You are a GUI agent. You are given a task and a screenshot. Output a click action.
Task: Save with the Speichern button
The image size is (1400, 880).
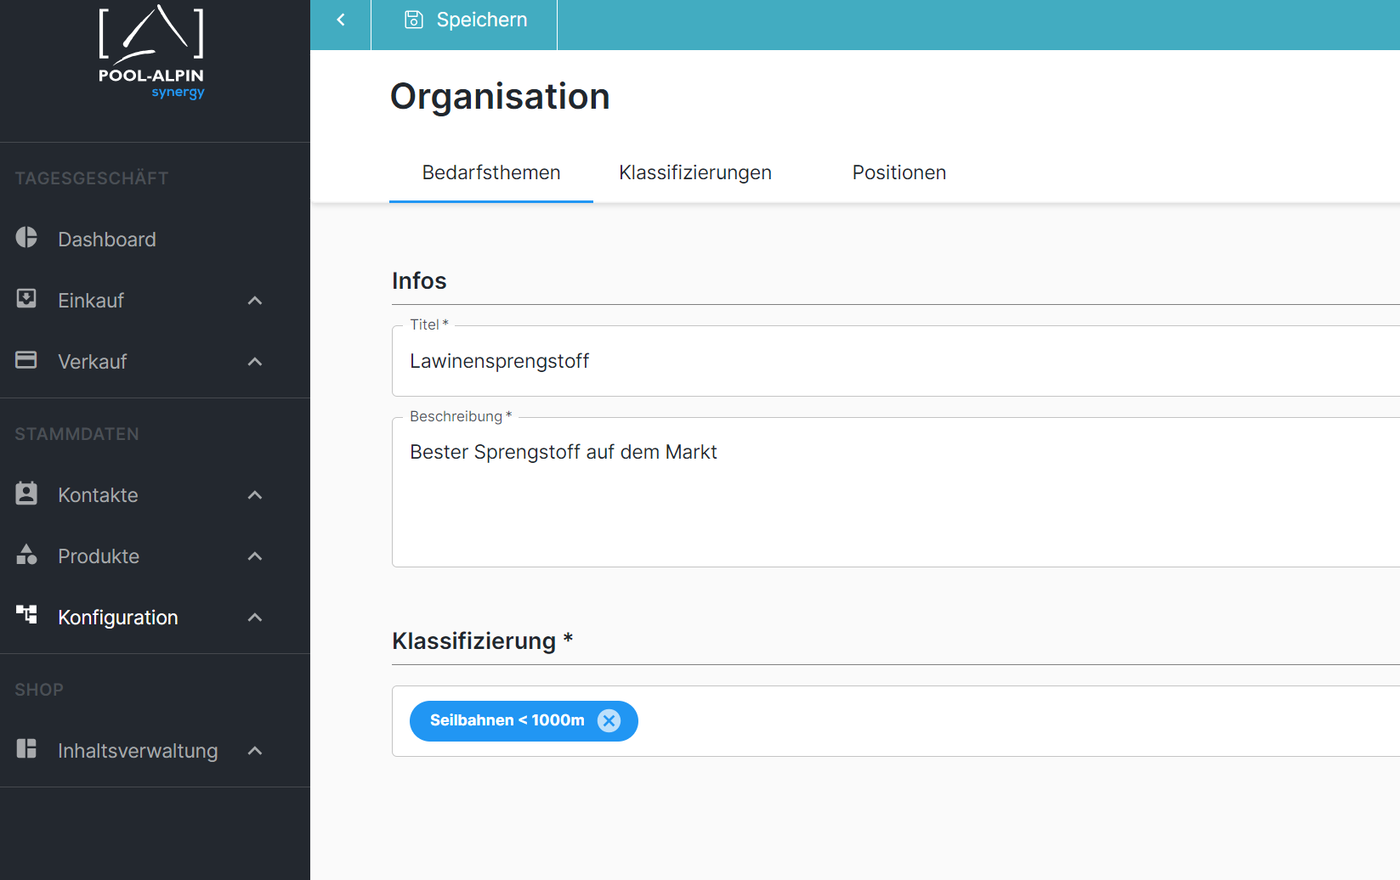[x=465, y=20]
